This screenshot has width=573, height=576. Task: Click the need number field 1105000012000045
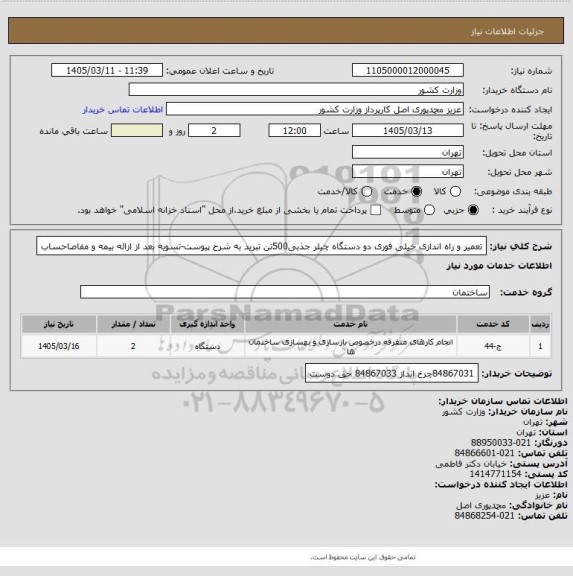408,71
